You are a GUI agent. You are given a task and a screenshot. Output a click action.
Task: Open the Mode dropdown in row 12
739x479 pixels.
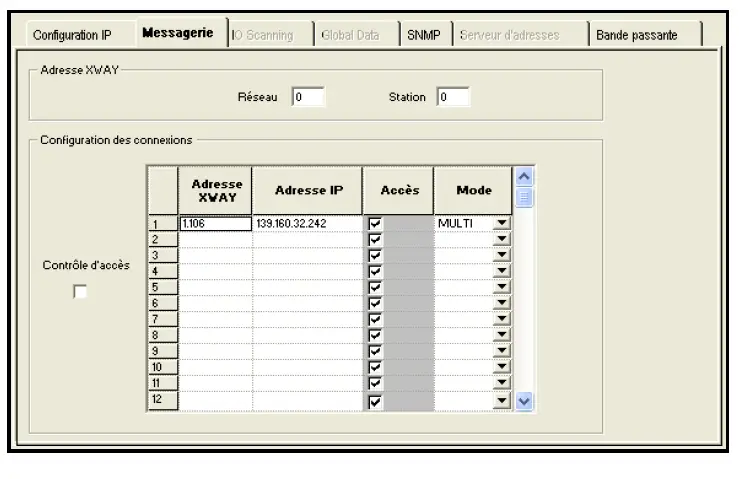coord(502,401)
